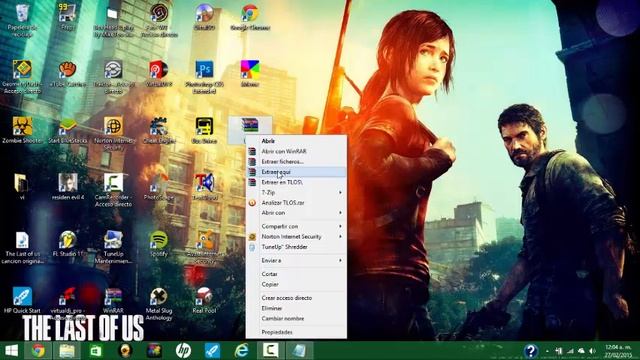This screenshot has height=360, width=640.
Task: Click the taskbar clock and date
Action: pyautogui.click(x=618, y=351)
